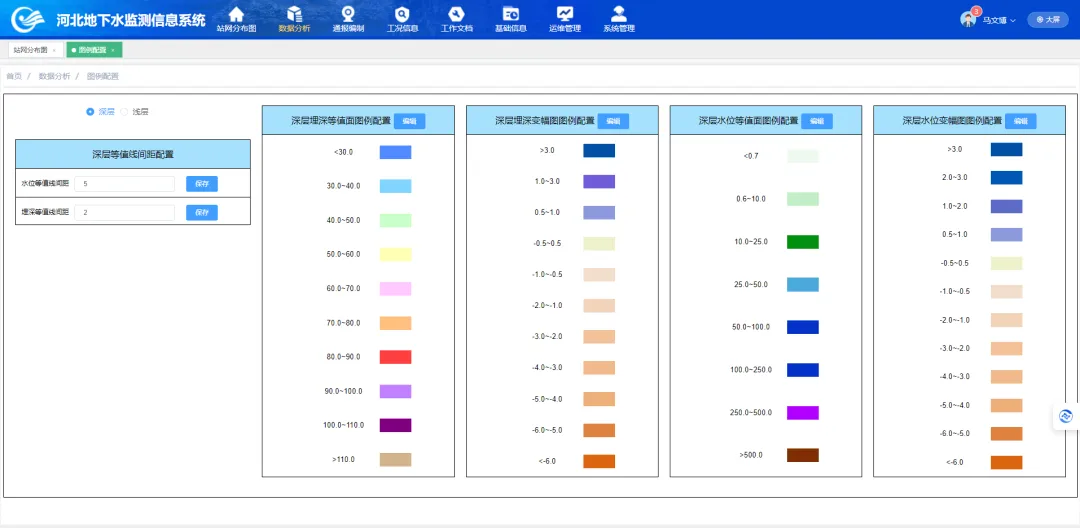Viewport: 1080px width, 528px height.
Task: Click the 埋深等值线间距 input field
Action: [125, 213]
